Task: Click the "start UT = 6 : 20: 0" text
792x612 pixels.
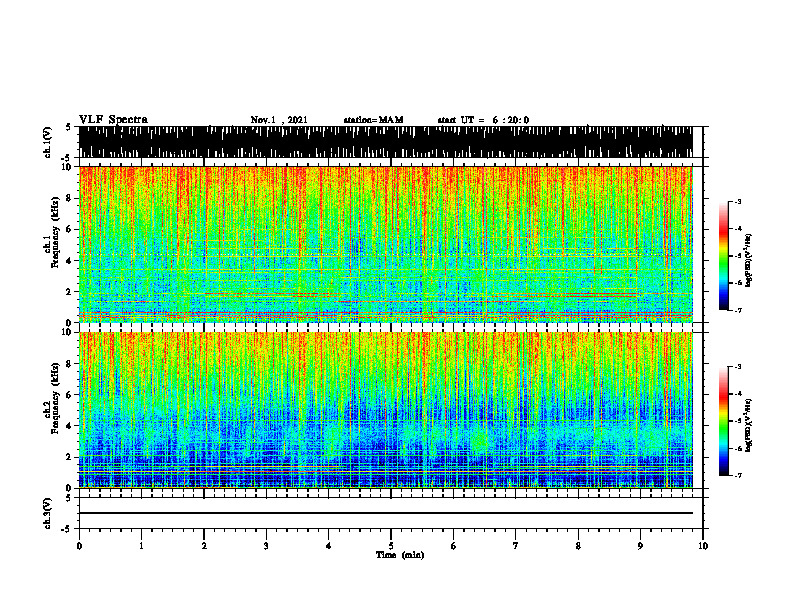Action: (483, 120)
